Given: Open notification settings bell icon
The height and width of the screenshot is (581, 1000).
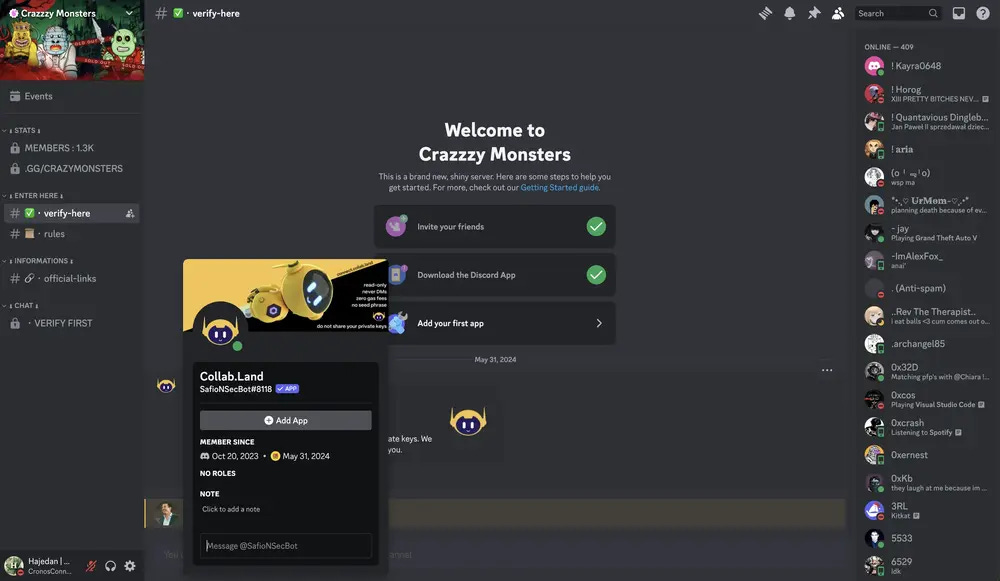Looking at the screenshot, I should tap(790, 13).
